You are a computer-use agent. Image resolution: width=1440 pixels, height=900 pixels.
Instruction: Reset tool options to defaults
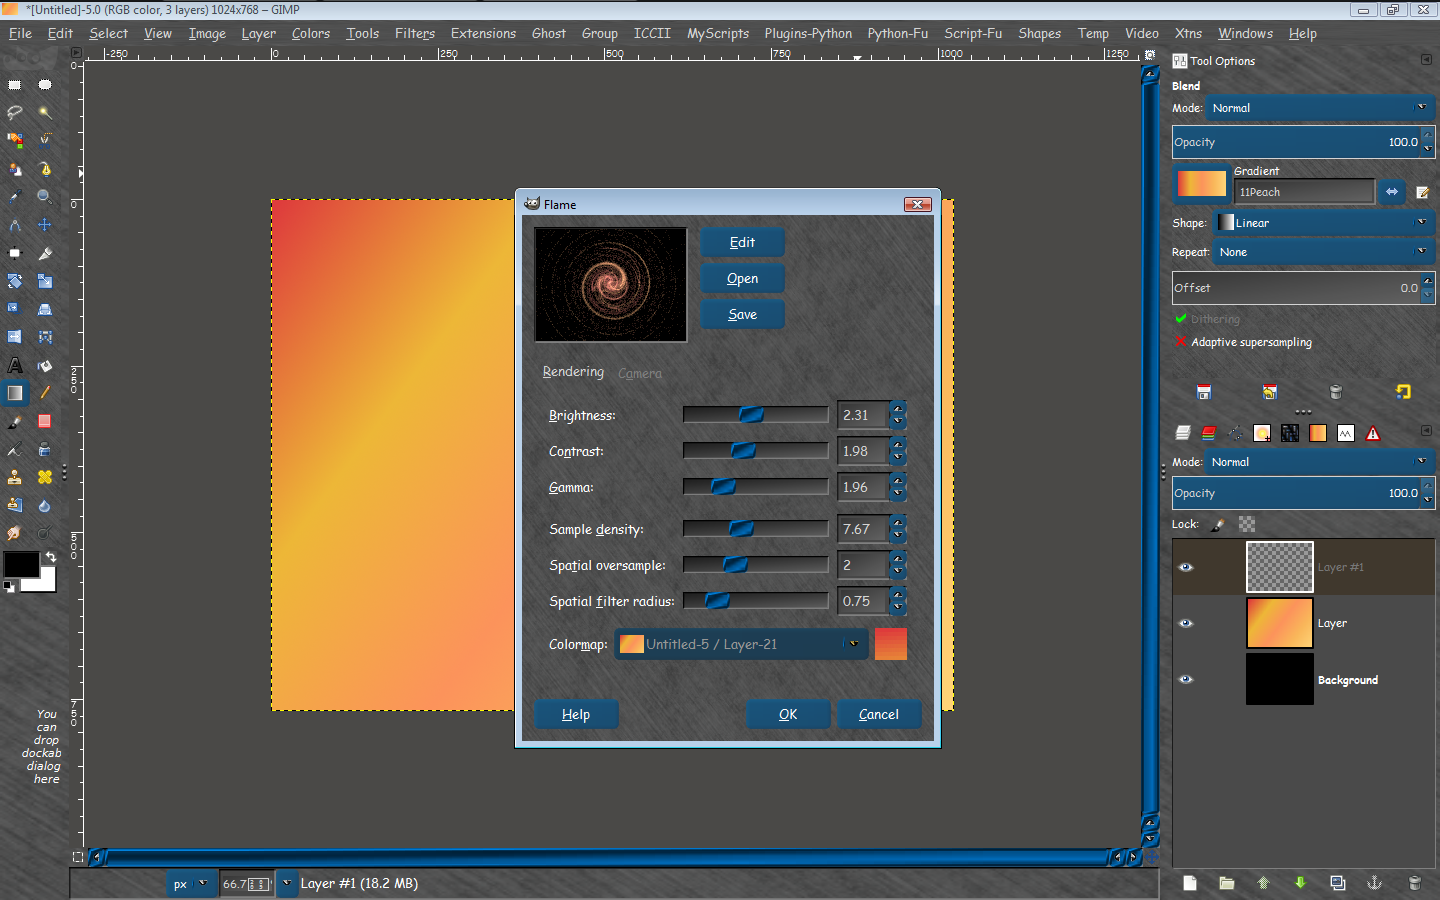click(x=1403, y=392)
